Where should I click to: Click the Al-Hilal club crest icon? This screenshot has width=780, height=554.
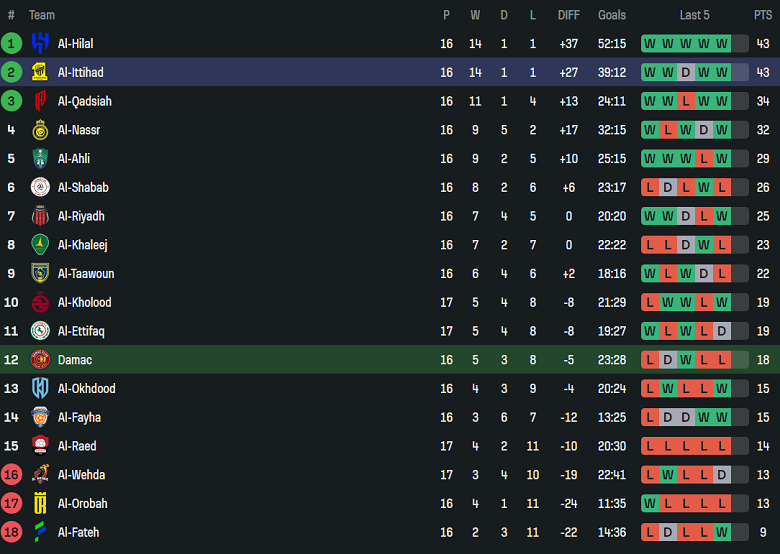pos(40,43)
